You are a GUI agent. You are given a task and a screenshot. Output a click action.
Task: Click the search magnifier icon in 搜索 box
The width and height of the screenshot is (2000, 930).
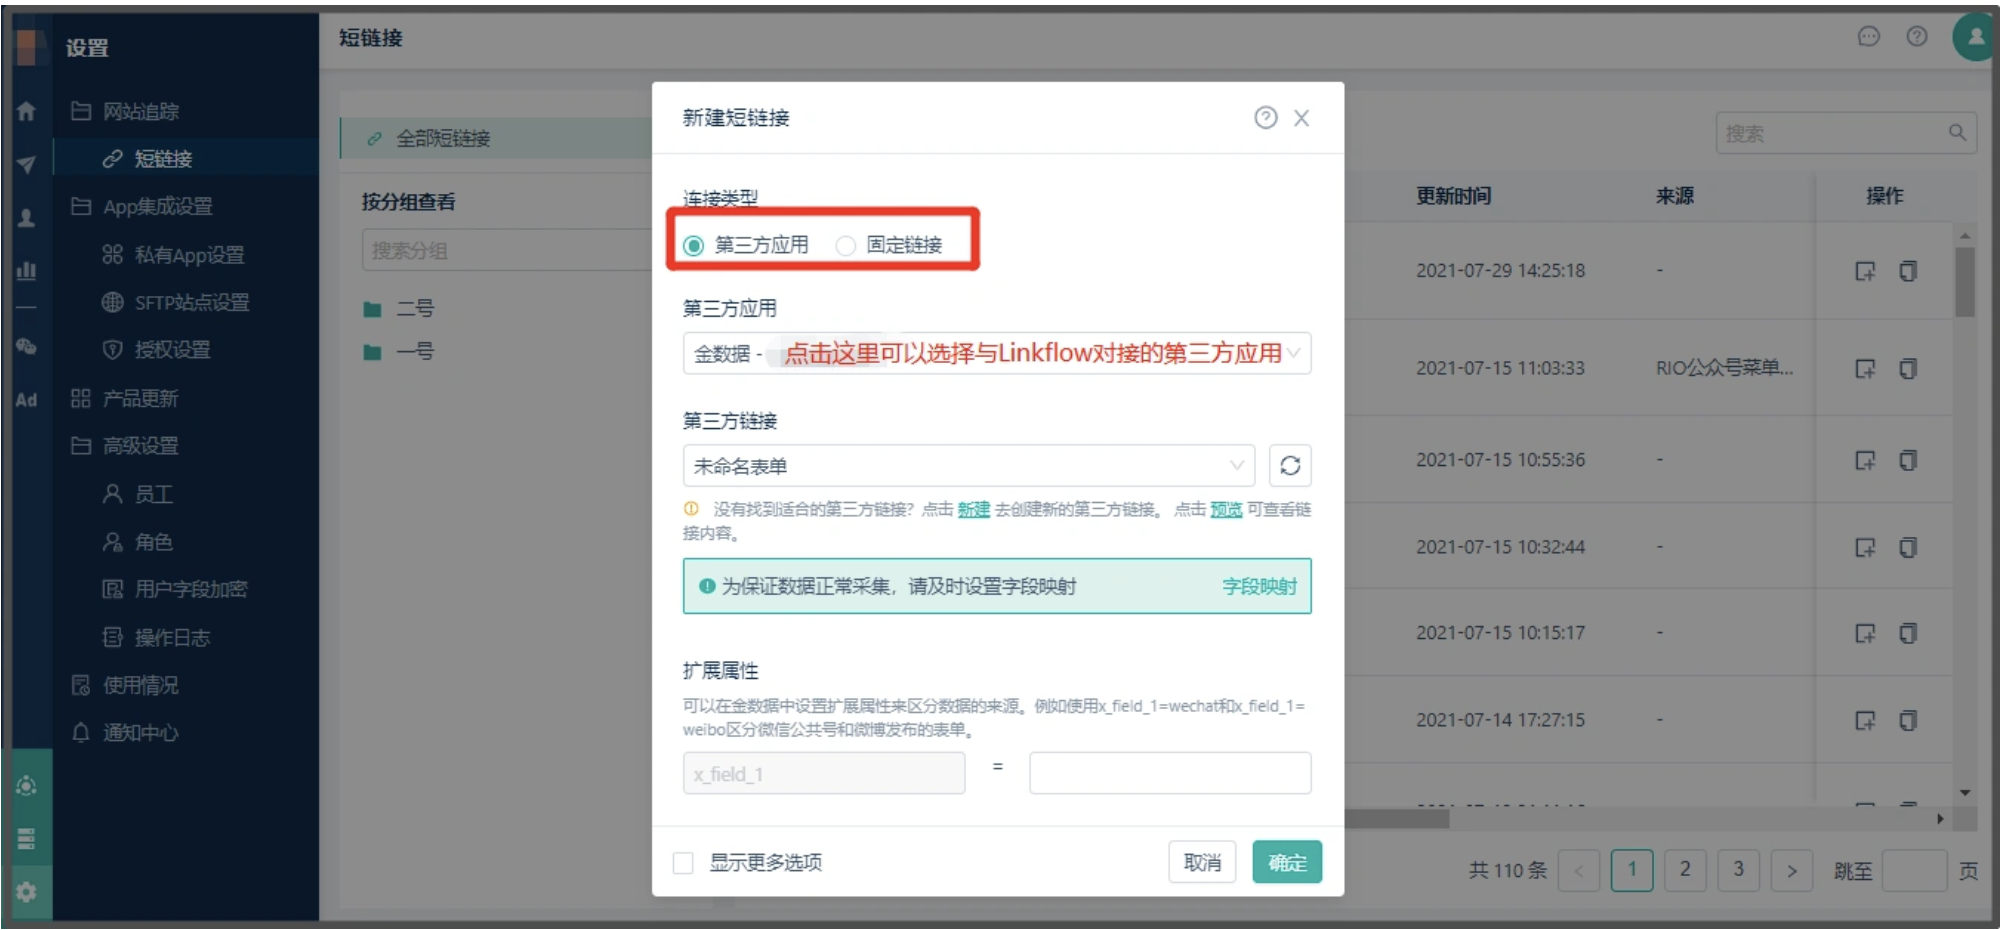coord(1957,133)
